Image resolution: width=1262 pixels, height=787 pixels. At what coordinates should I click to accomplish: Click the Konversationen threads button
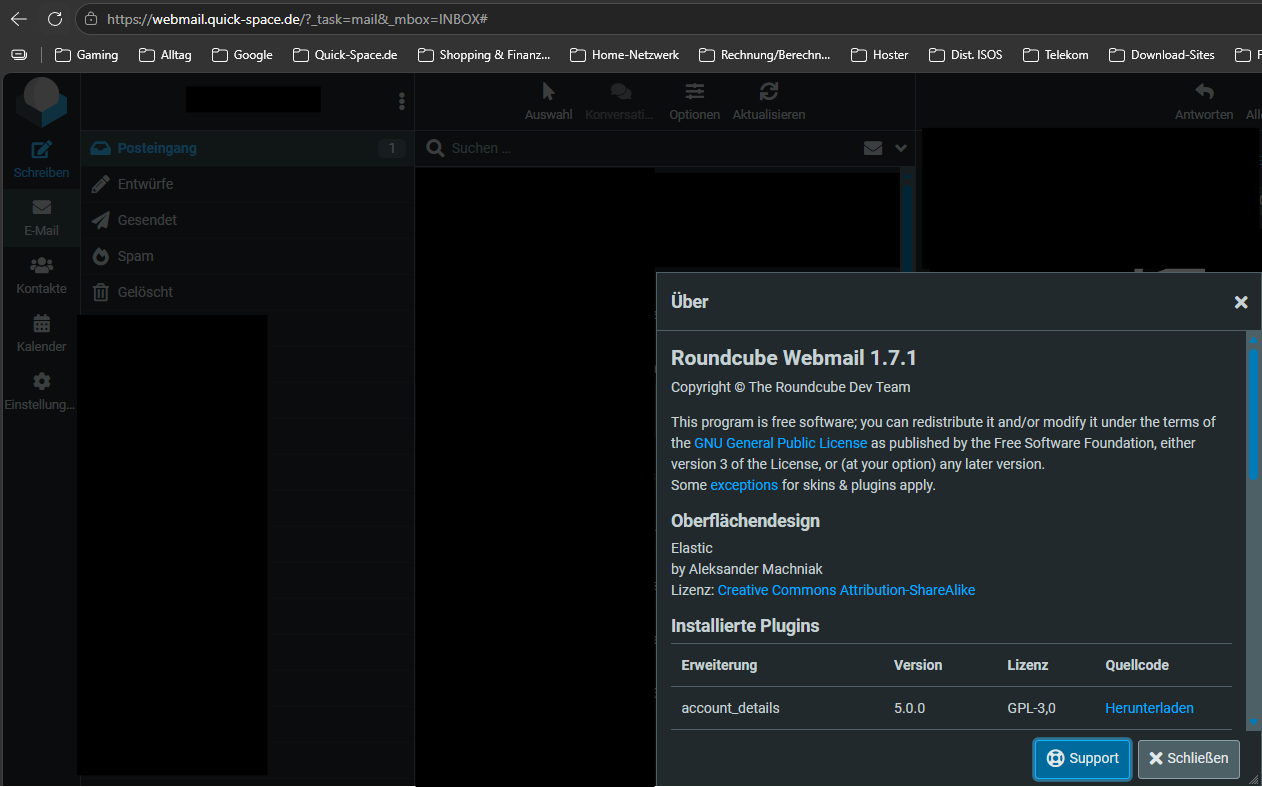click(620, 101)
